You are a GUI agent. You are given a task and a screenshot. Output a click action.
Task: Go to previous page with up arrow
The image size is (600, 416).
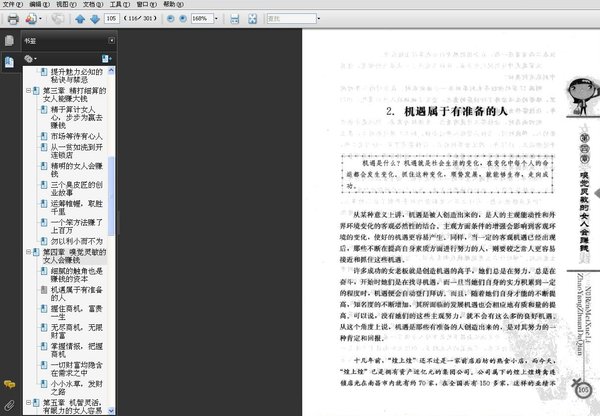pos(80,19)
